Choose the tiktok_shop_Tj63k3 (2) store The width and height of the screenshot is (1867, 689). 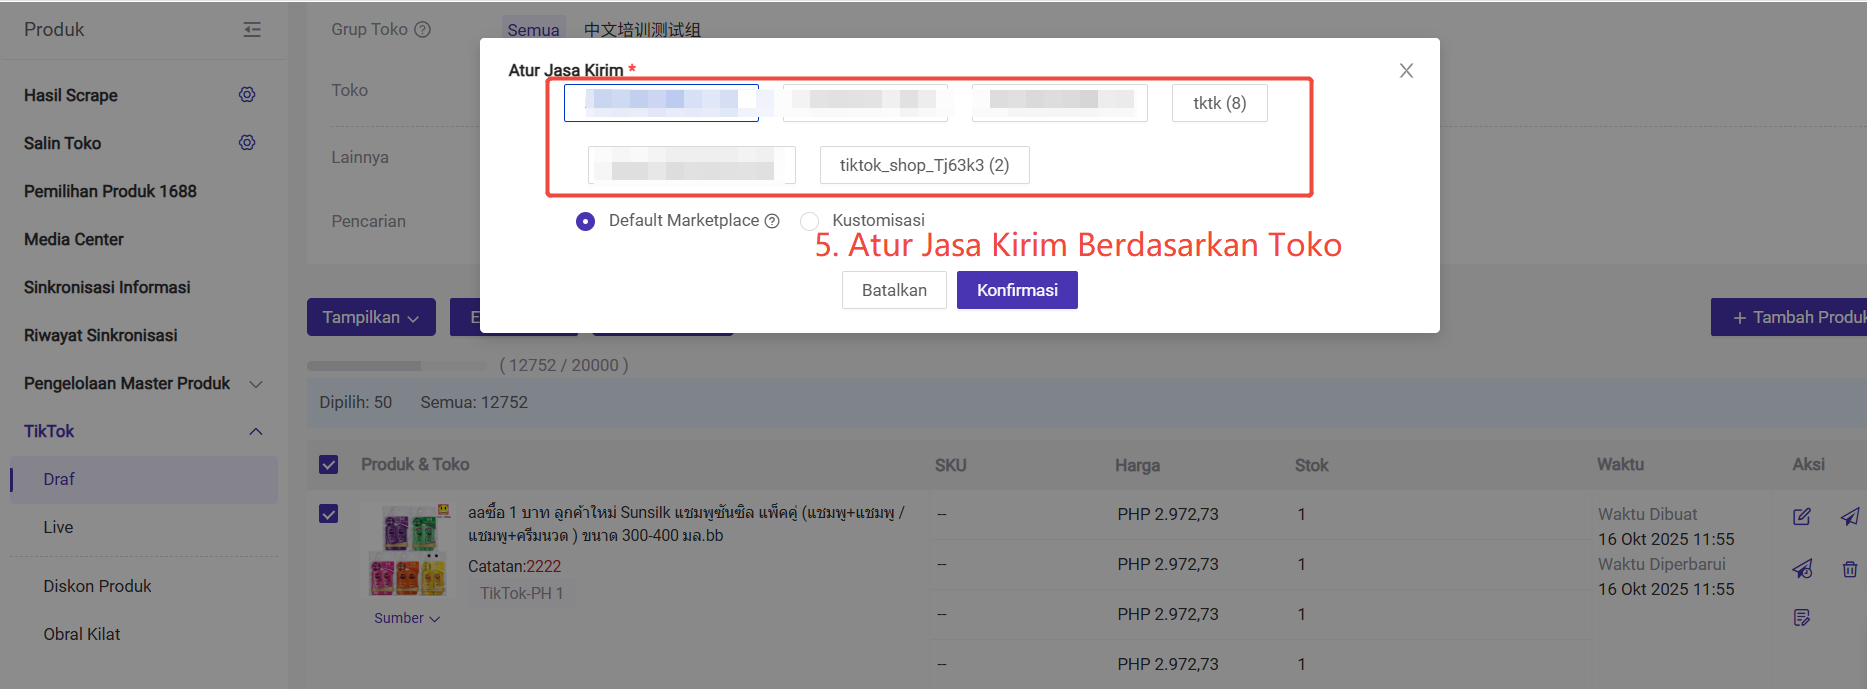coord(924,165)
